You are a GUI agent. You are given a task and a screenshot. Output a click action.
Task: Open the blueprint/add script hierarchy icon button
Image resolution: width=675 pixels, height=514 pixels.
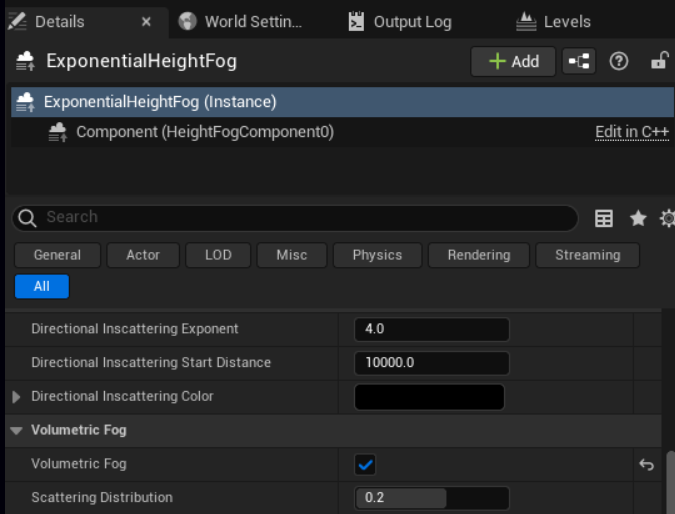pyautogui.click(x=579, y=61)
